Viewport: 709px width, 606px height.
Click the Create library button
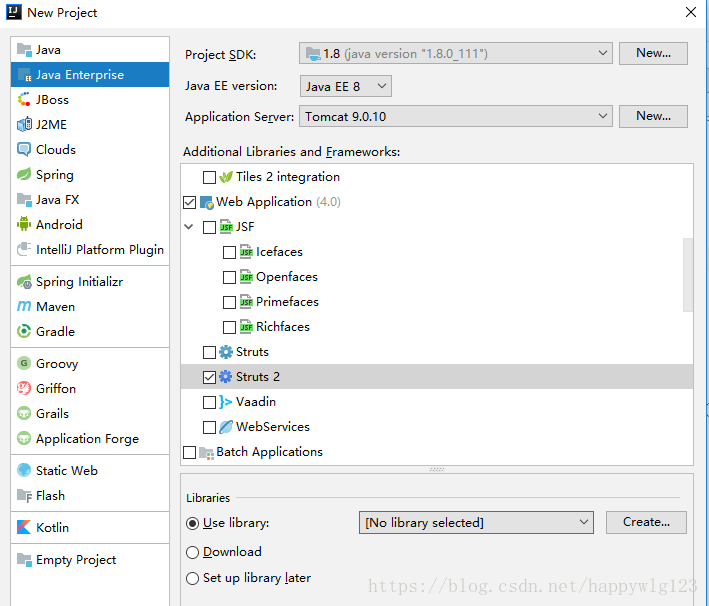646,522
